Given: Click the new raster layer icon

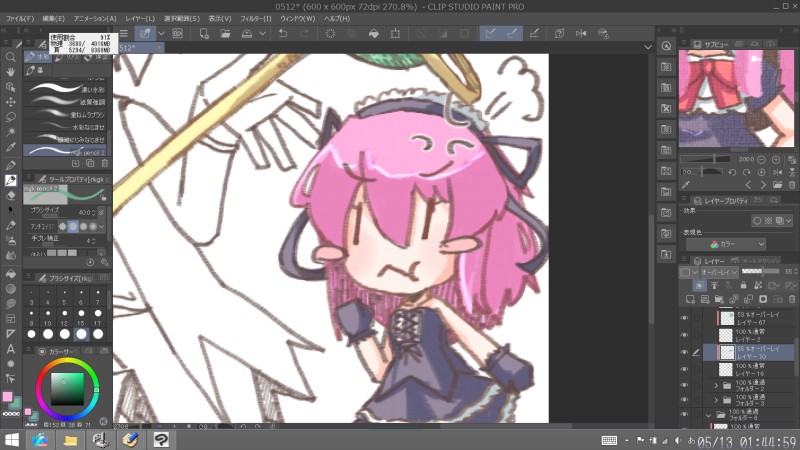Looking at the screenshot, I should pos(690,299).
